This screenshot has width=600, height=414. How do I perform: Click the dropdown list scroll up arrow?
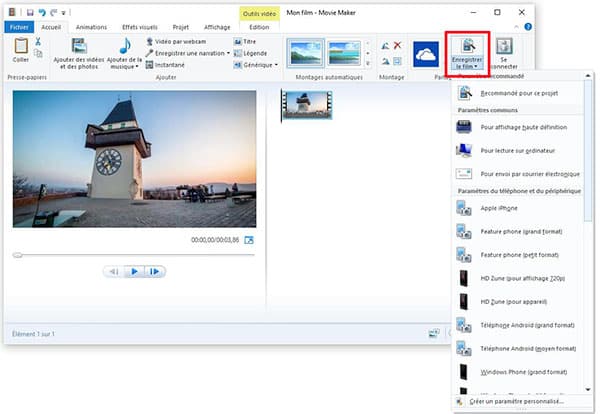(588, 76)
